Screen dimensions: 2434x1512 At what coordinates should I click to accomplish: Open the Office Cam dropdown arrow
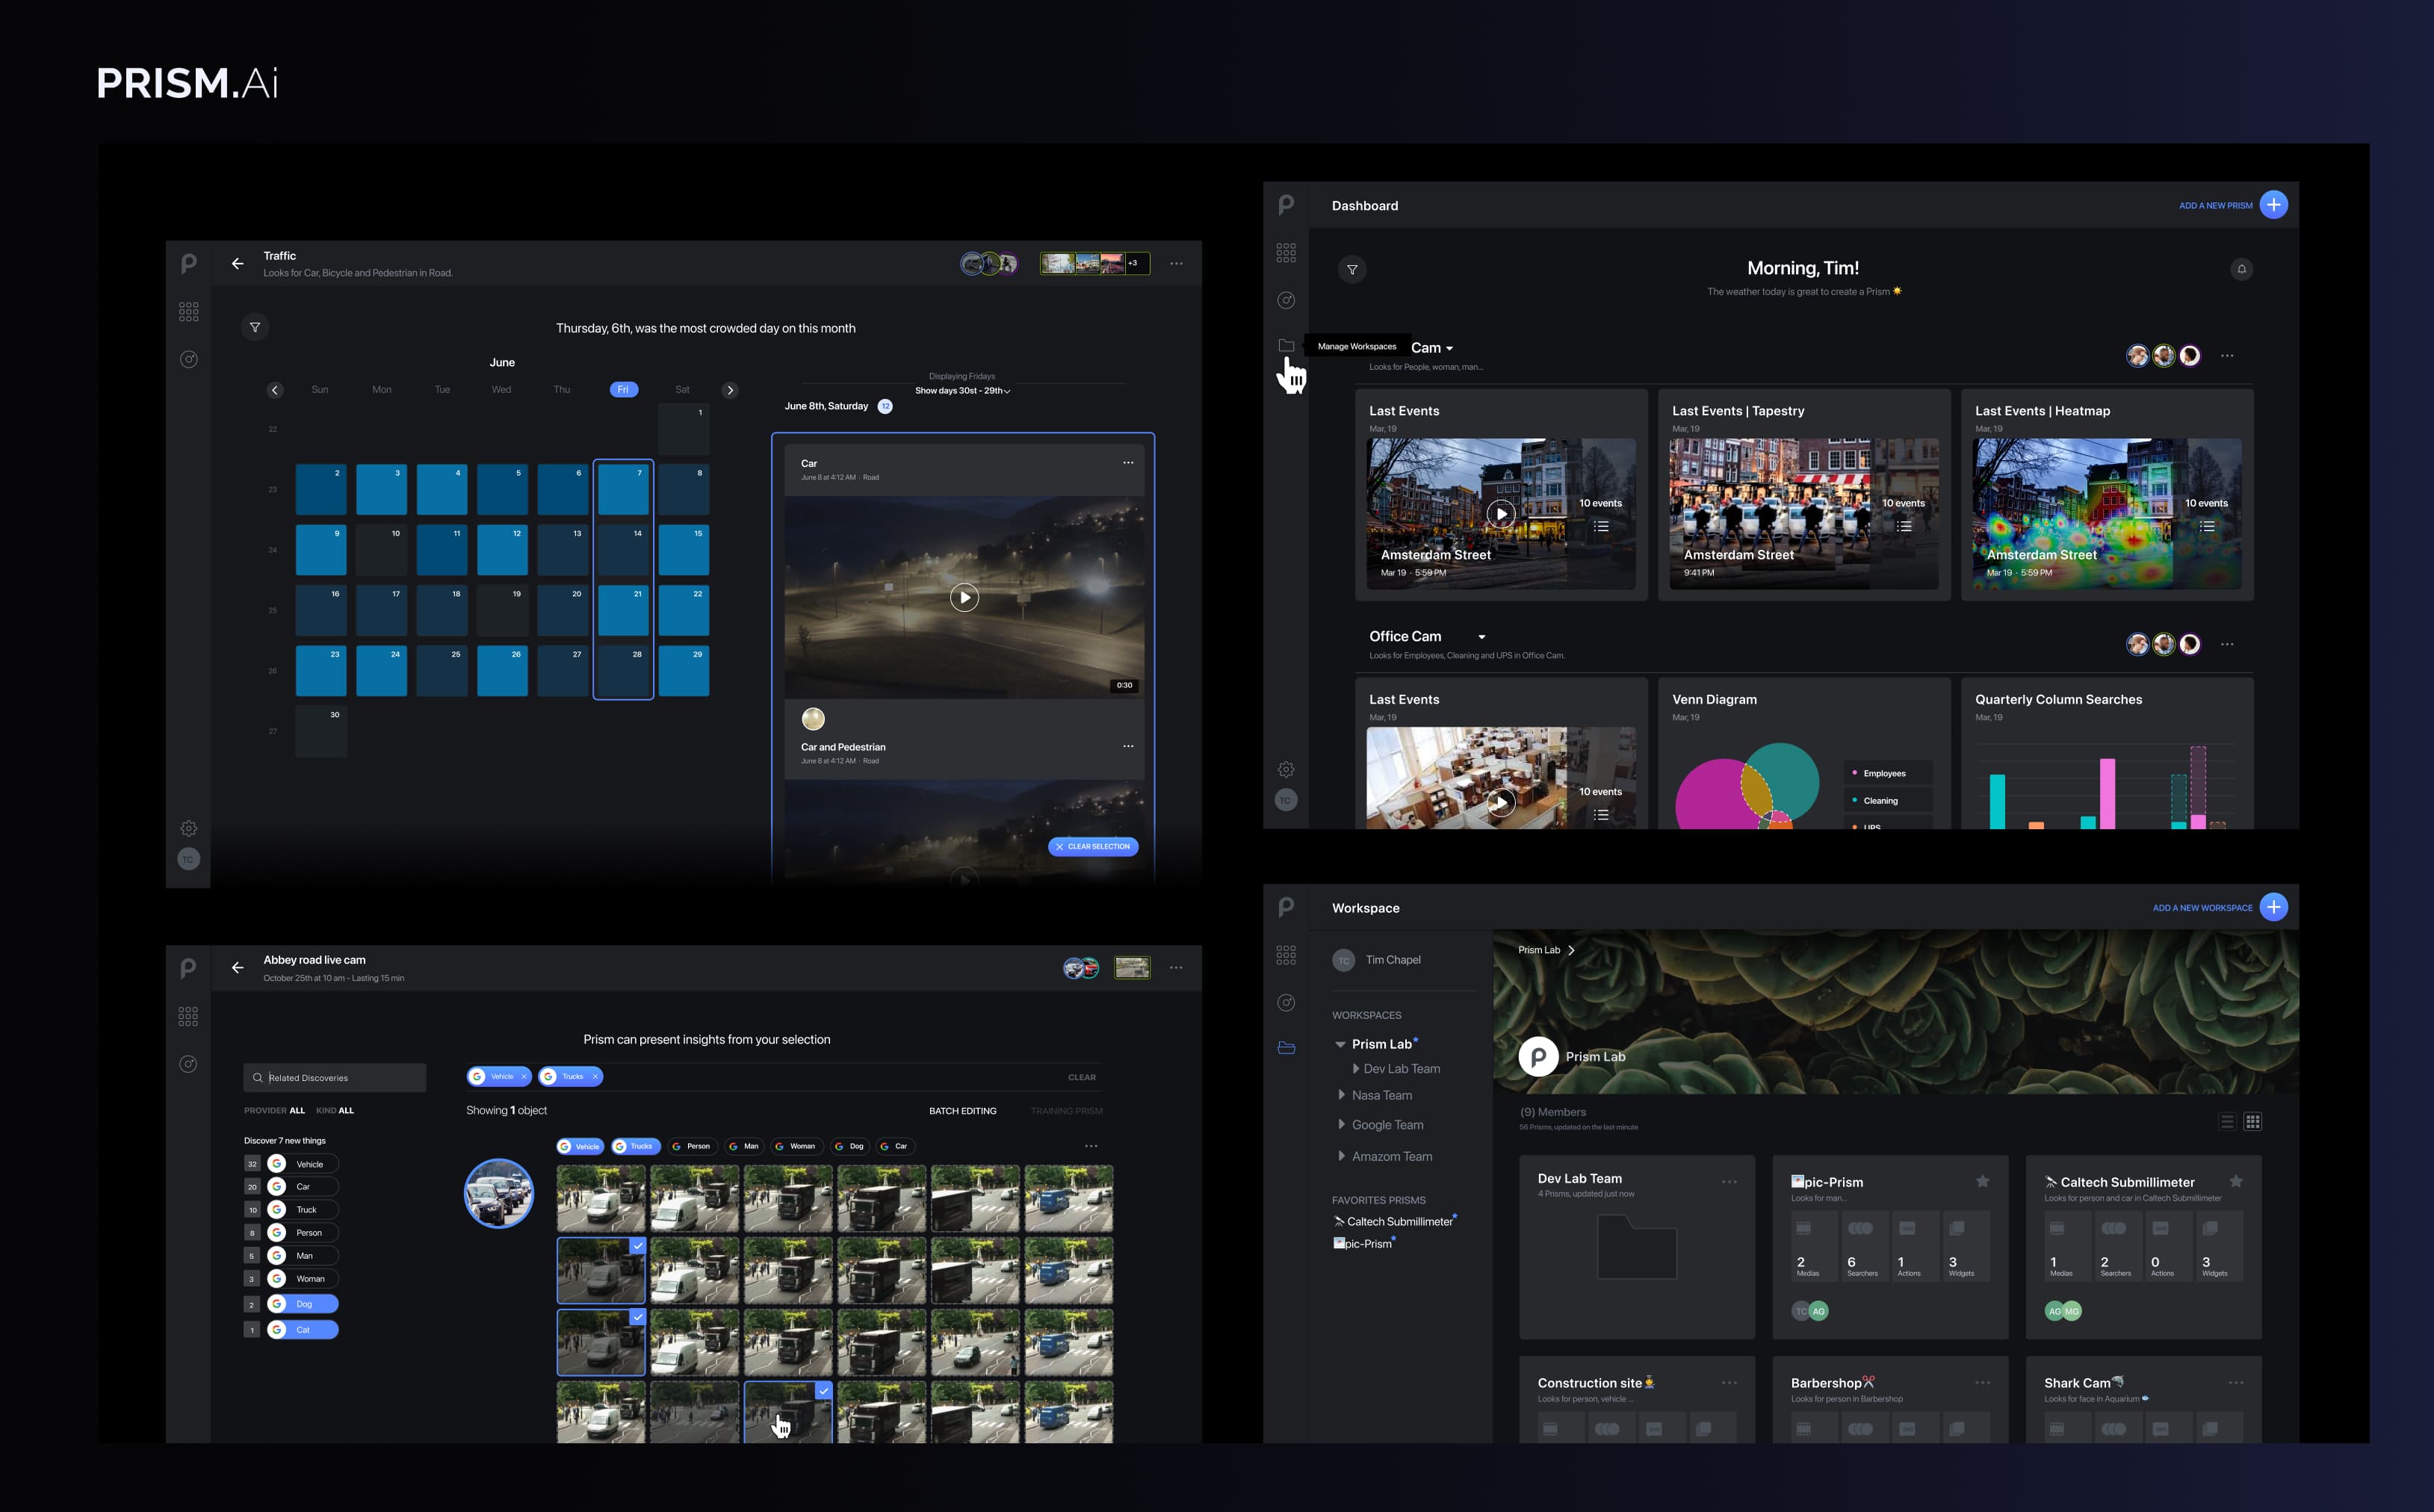pyautogui.click(x=1482, y=637)
